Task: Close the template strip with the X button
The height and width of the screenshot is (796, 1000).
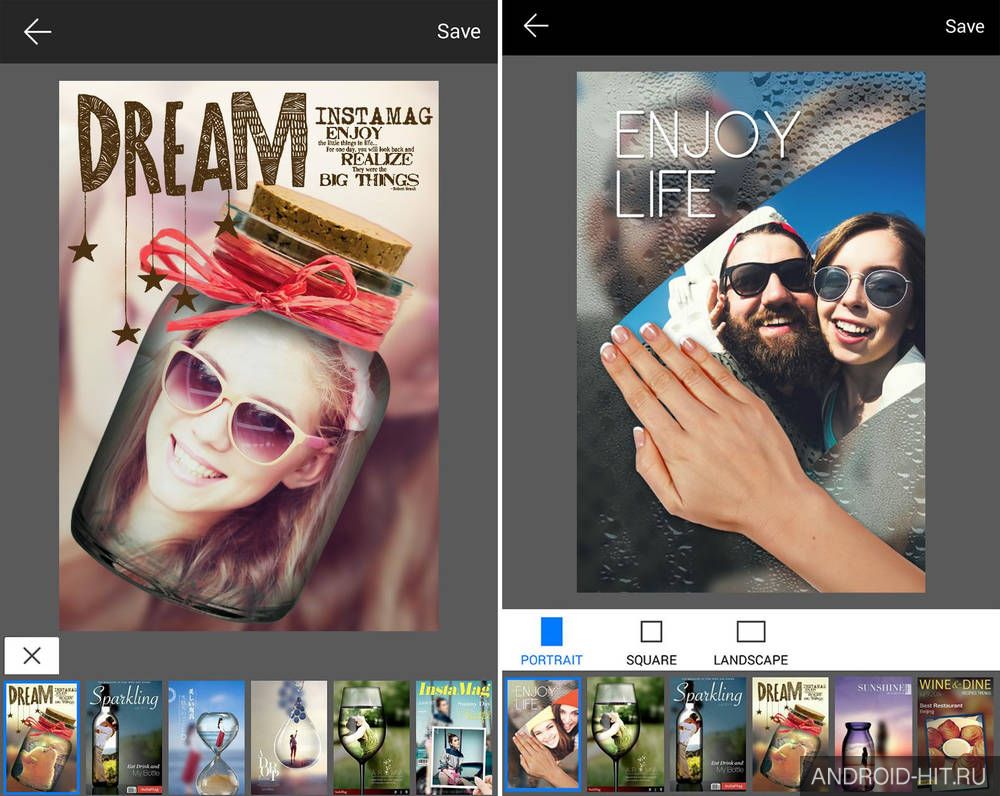Action: 31,655
